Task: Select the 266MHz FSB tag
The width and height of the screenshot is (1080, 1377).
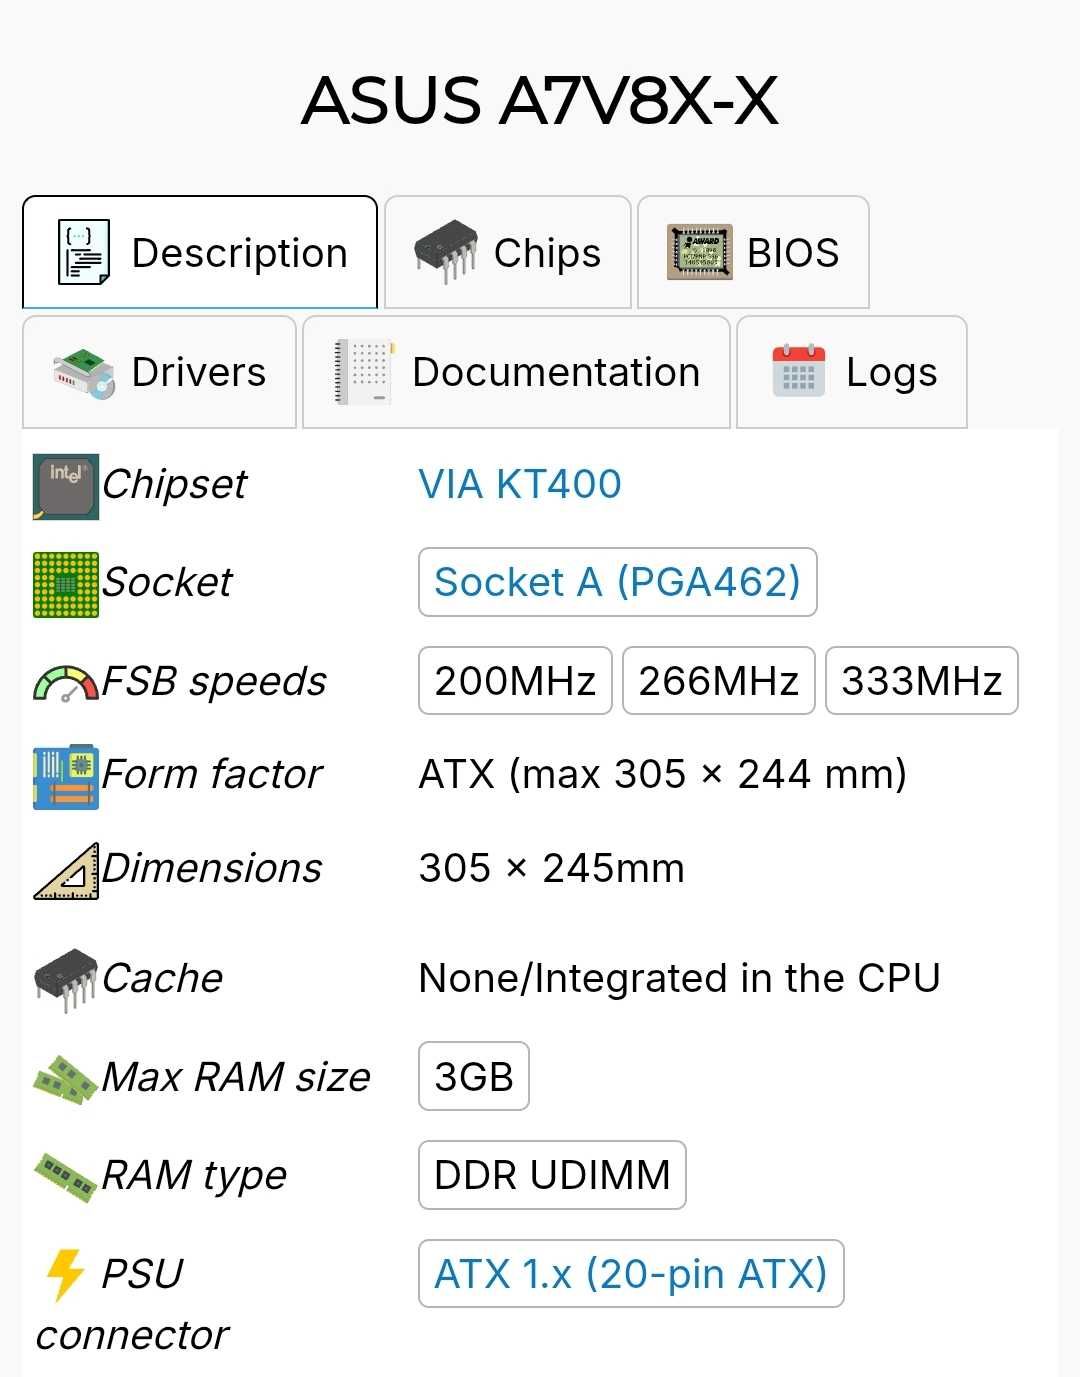Action: coord(719,681)
